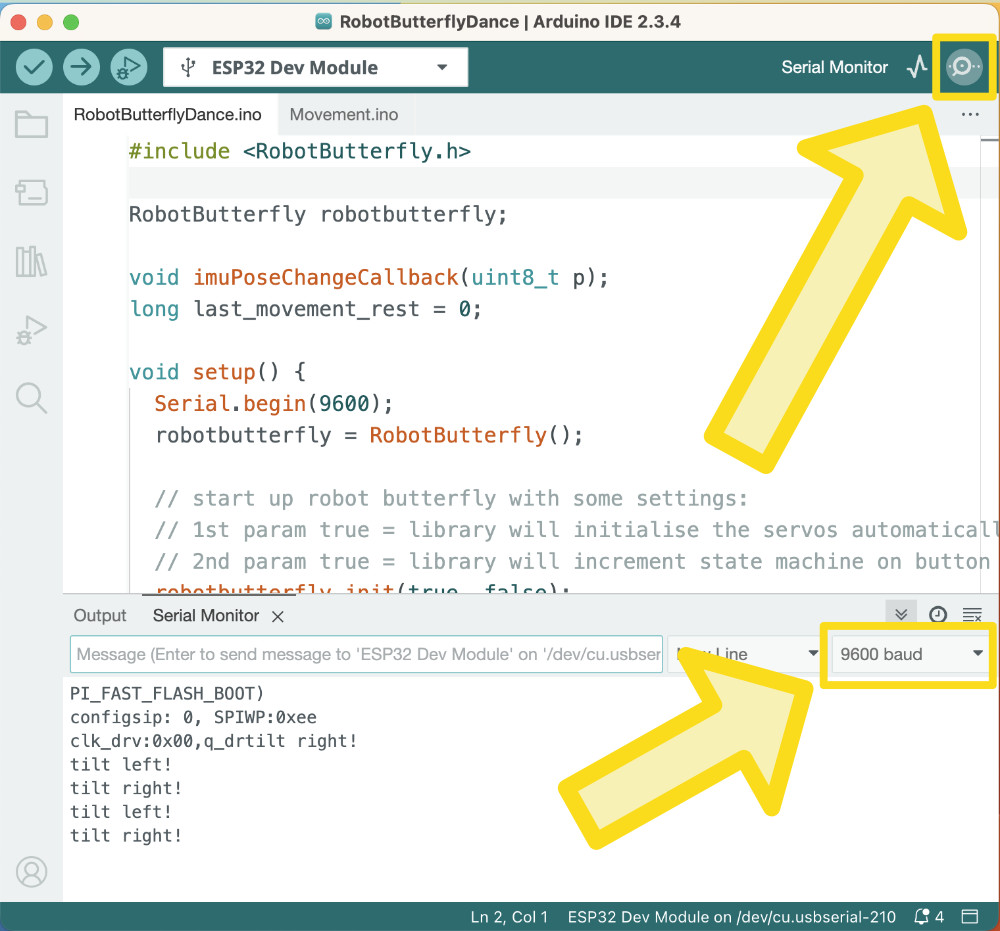Click the ESP32 Dev Module port status

[x=732, y=917]
